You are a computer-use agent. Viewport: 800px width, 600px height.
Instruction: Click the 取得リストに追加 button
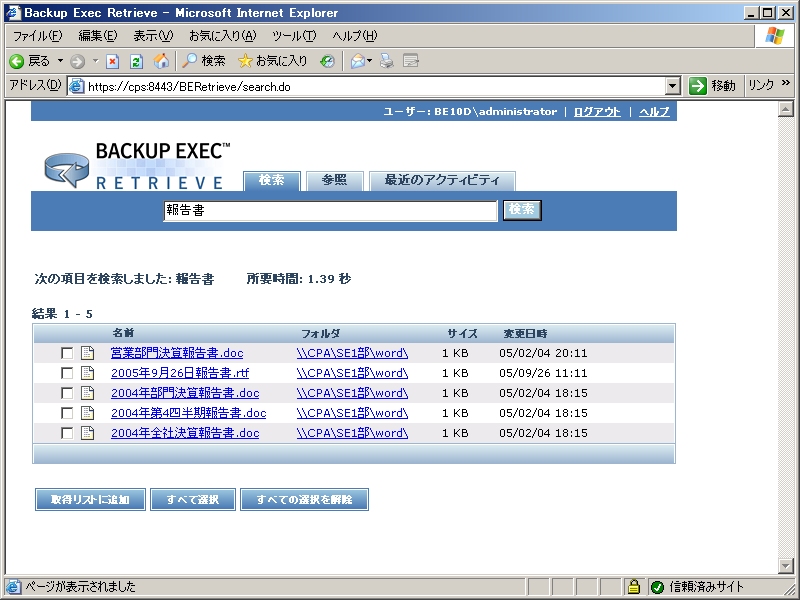(x=90, y=499)
